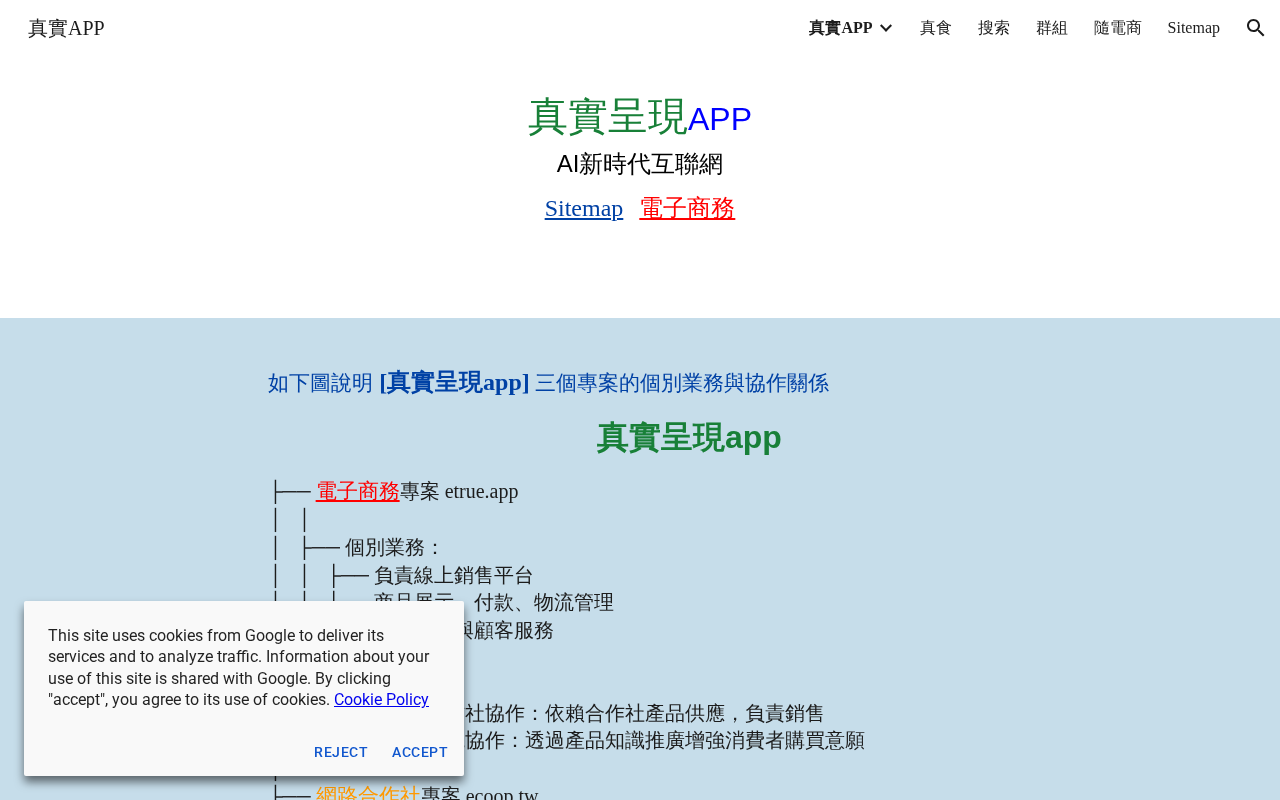Open the red 電子商務 link under the heading

687,208
